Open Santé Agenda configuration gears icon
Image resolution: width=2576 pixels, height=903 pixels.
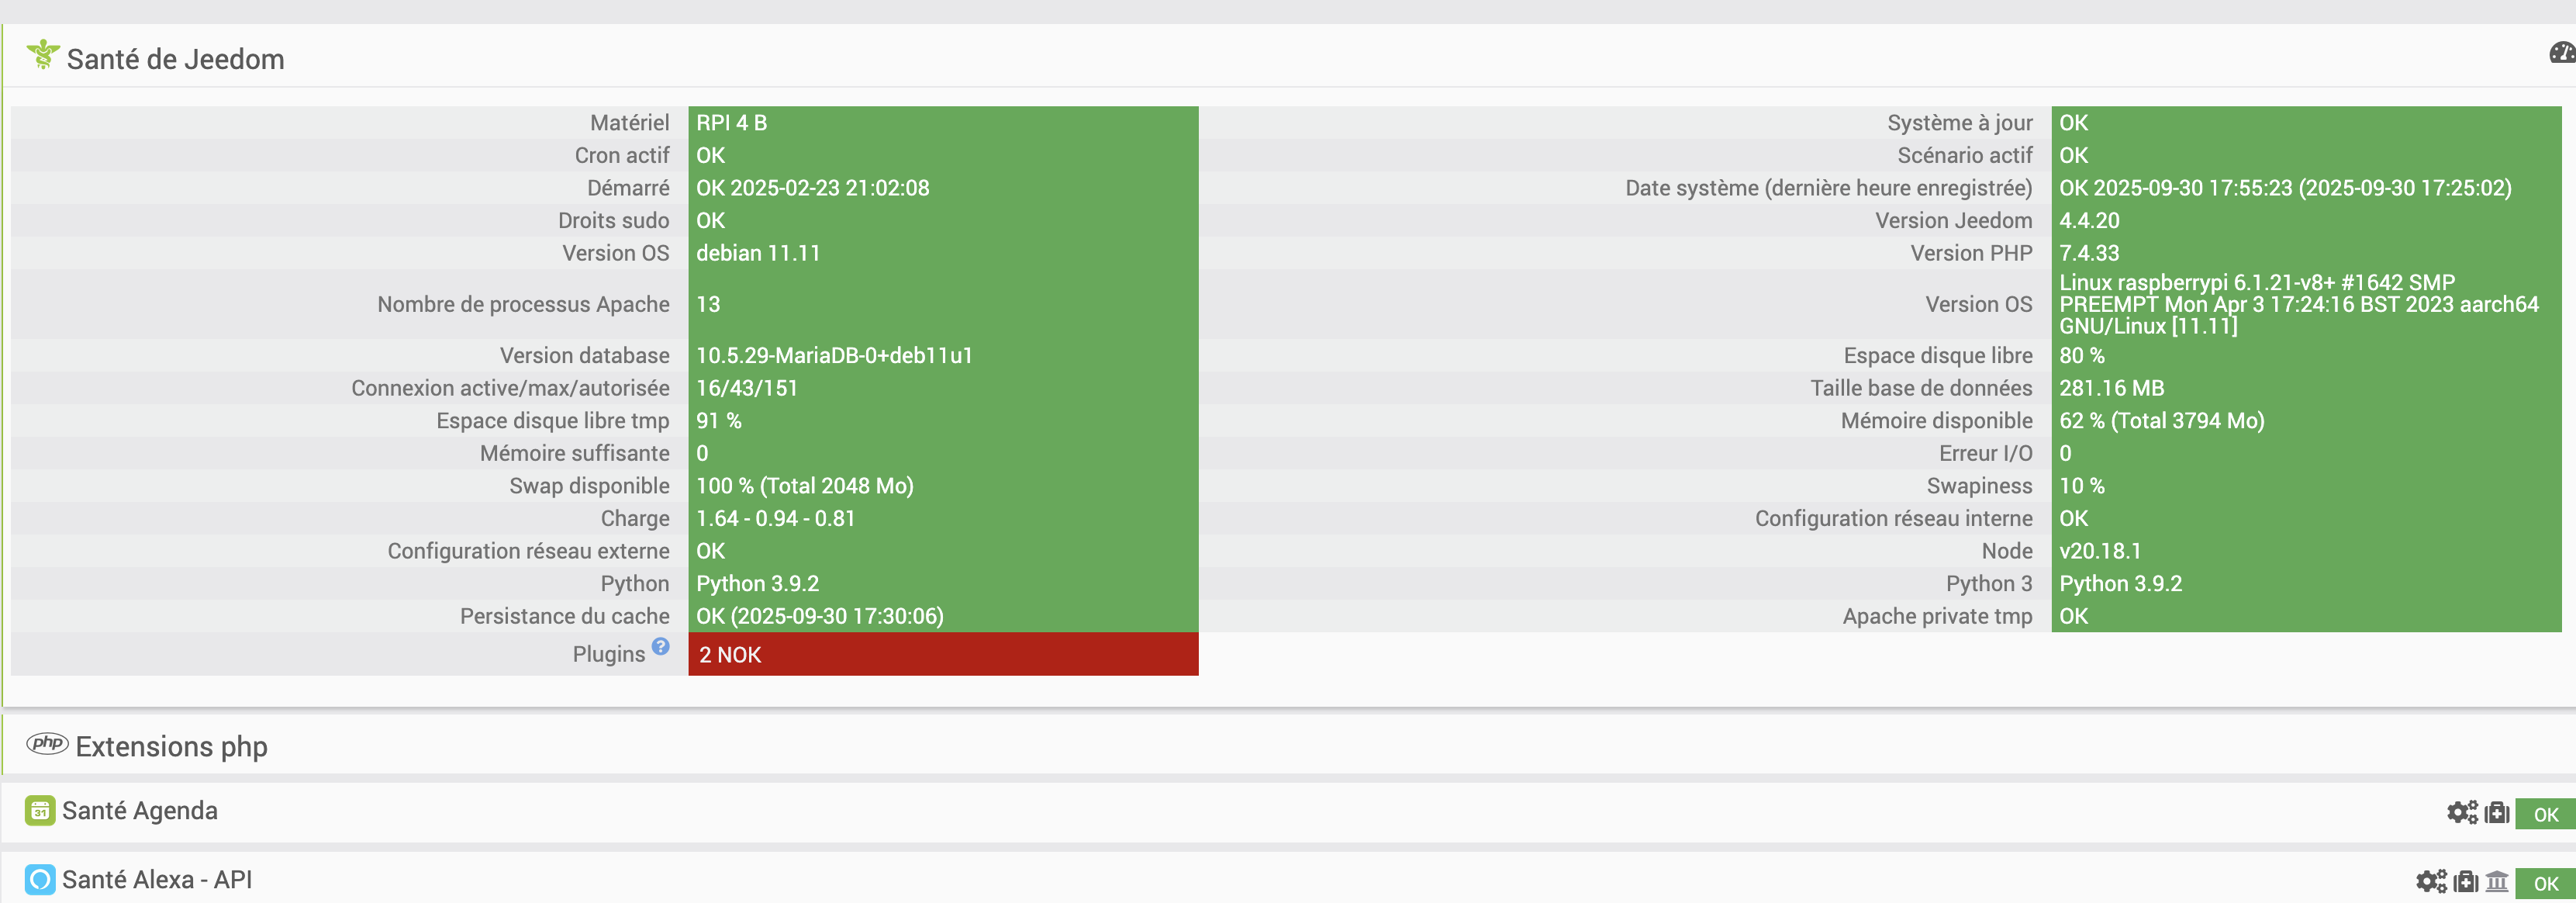pos(2462,812)
